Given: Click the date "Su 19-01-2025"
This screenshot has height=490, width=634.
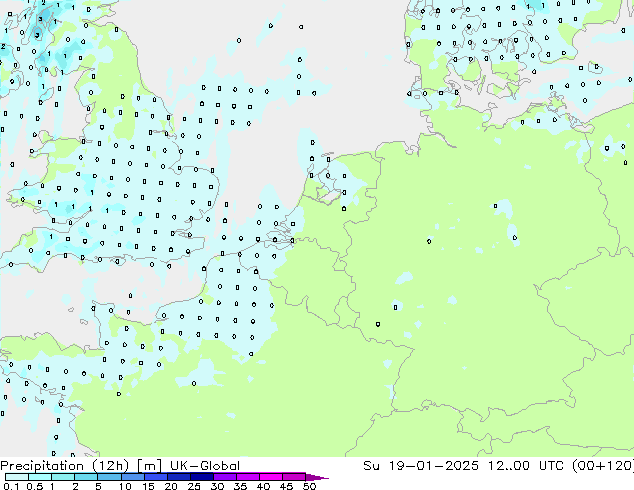Looking at the screenshot, I should [x=421, y=466].
